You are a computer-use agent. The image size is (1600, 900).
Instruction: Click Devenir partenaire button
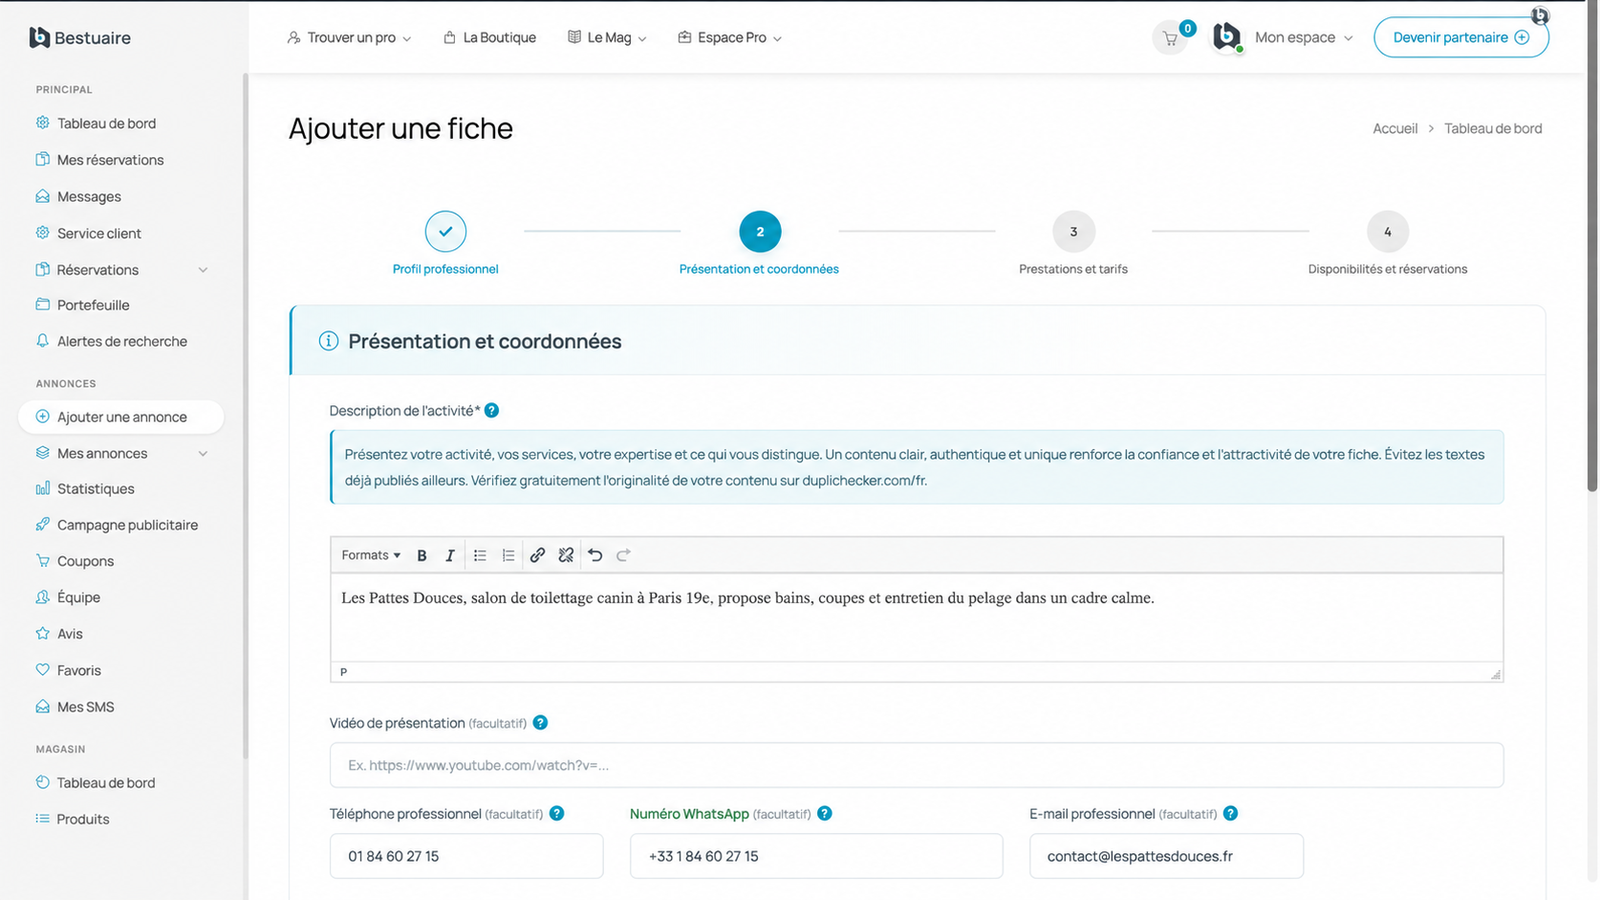coord(1461,38)
